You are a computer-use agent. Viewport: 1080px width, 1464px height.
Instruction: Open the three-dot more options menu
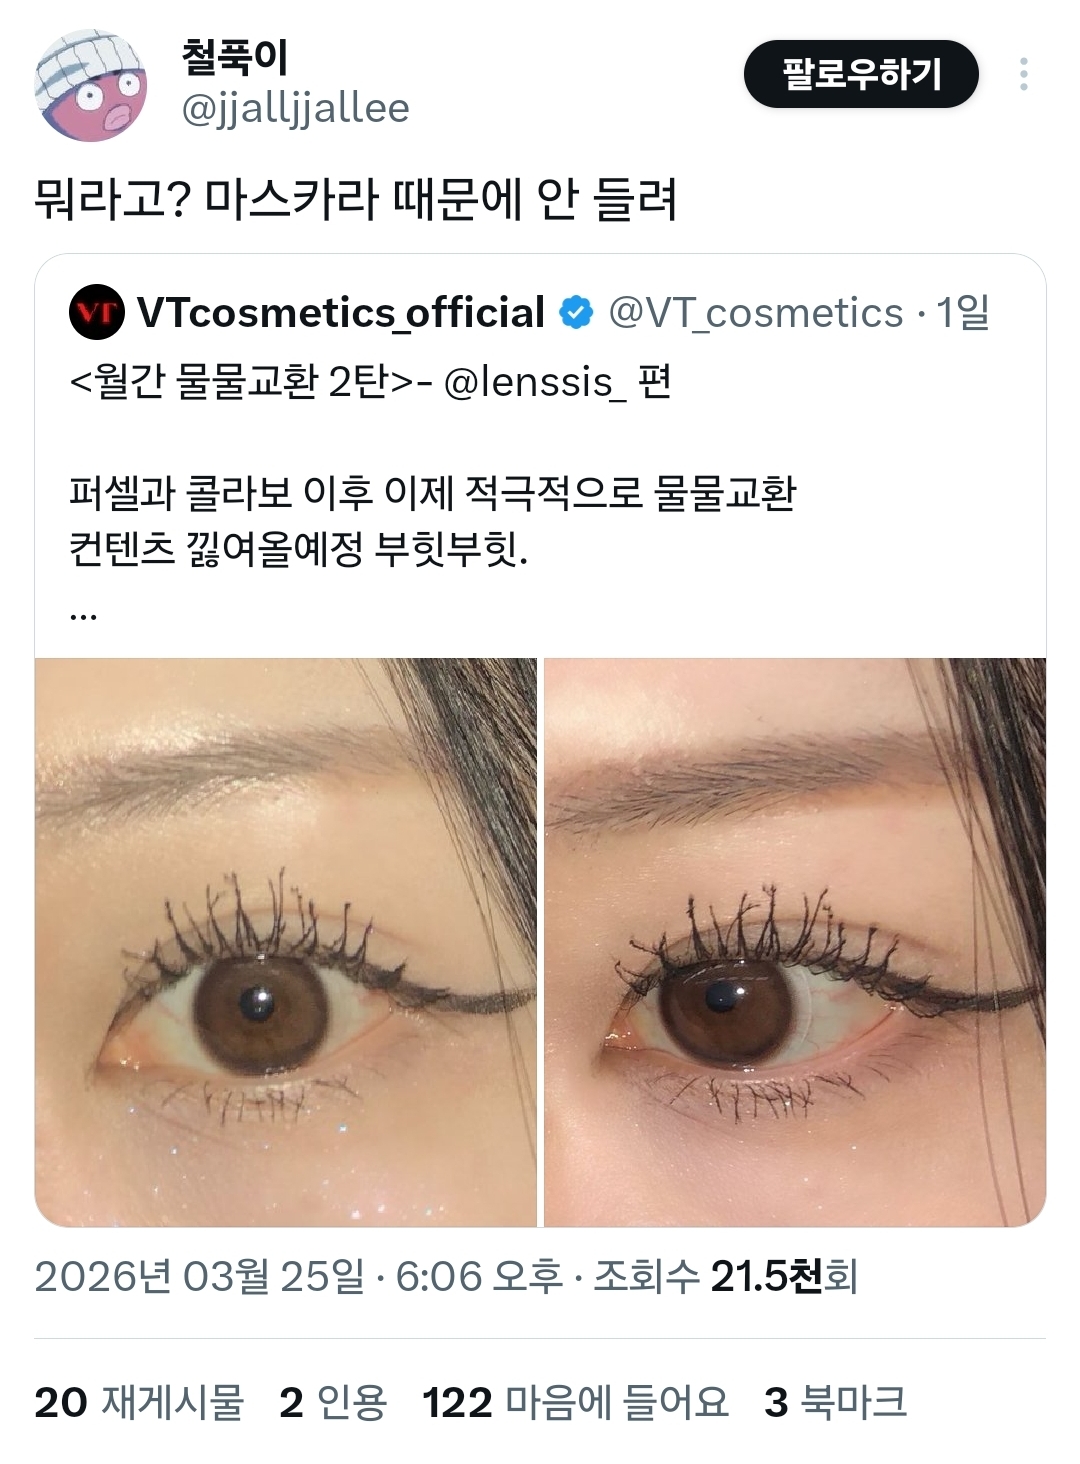coord(1023,74)
